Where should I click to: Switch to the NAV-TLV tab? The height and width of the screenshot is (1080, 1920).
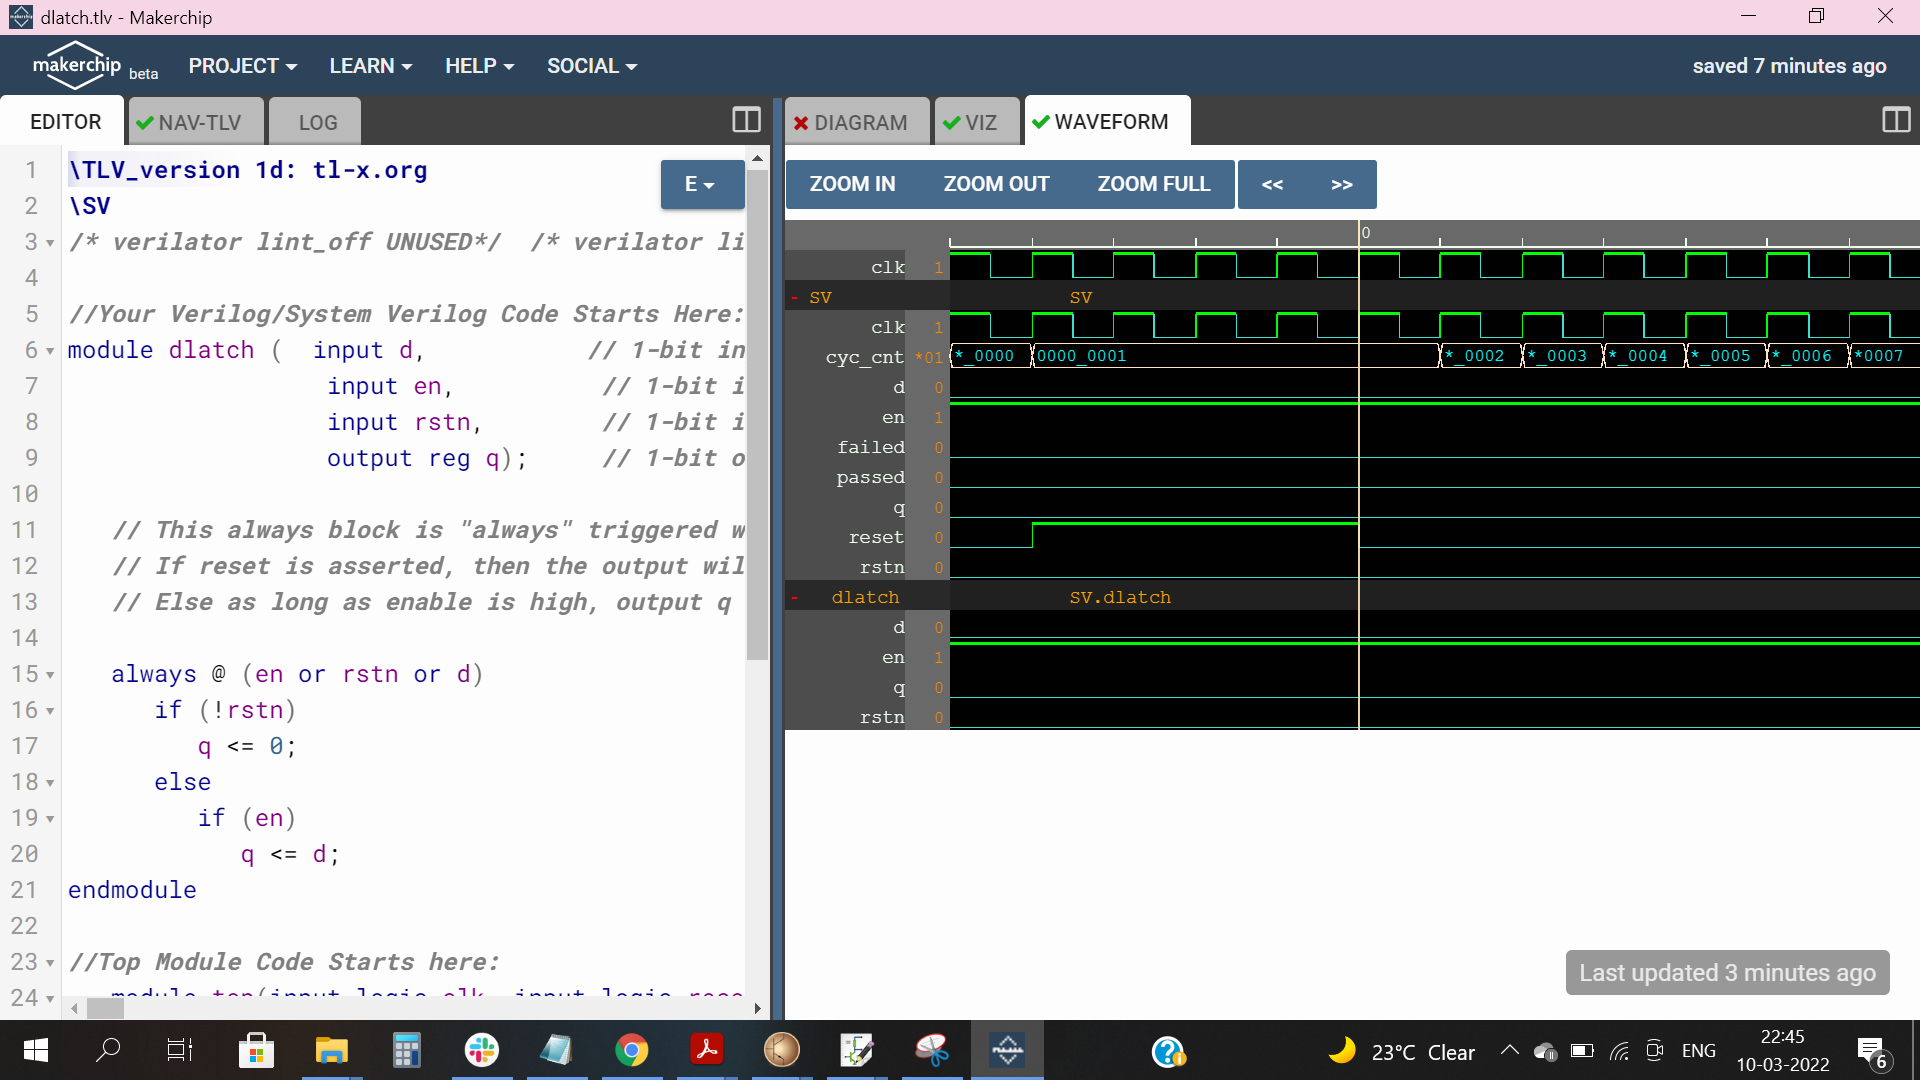(197, 122)
